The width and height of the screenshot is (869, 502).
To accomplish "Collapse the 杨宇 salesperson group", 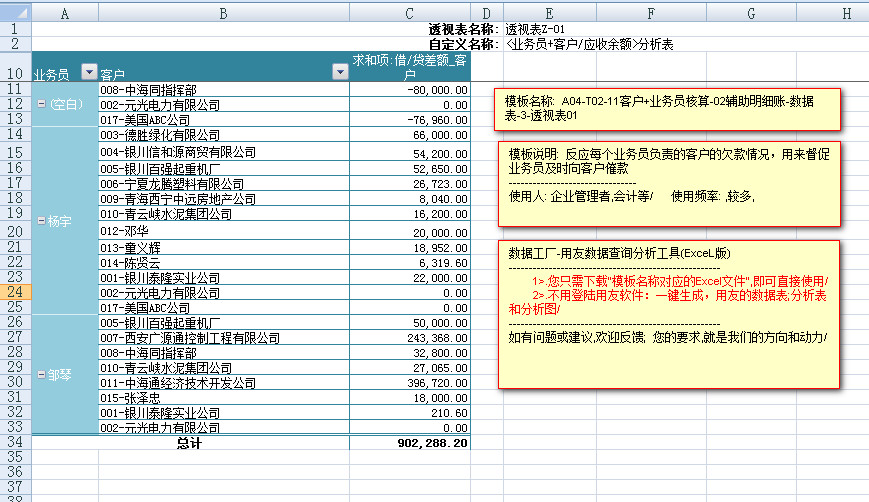I will click(39, 220).
